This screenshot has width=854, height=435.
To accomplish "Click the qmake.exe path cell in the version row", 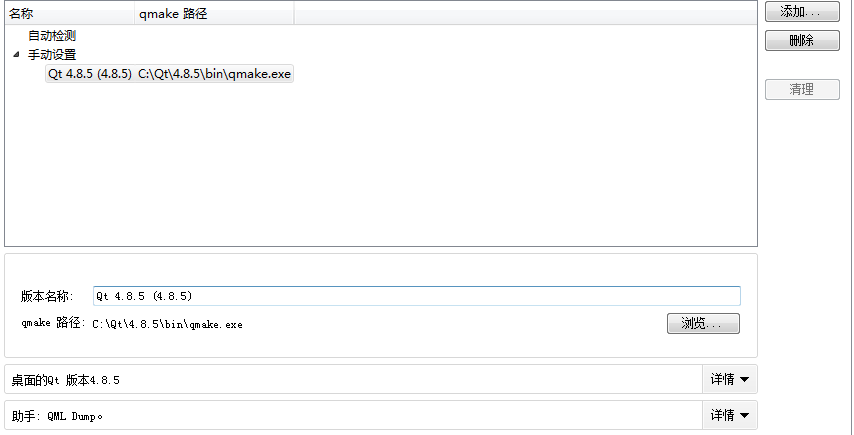I will pyautogui.click(x=215, y=74).
